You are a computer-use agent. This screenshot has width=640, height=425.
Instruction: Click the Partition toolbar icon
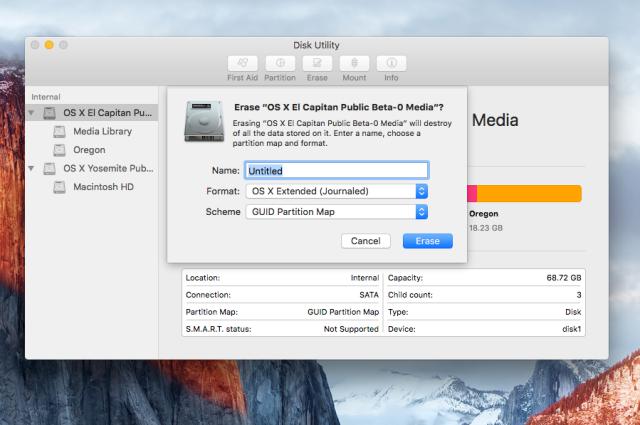click(280, 63)
